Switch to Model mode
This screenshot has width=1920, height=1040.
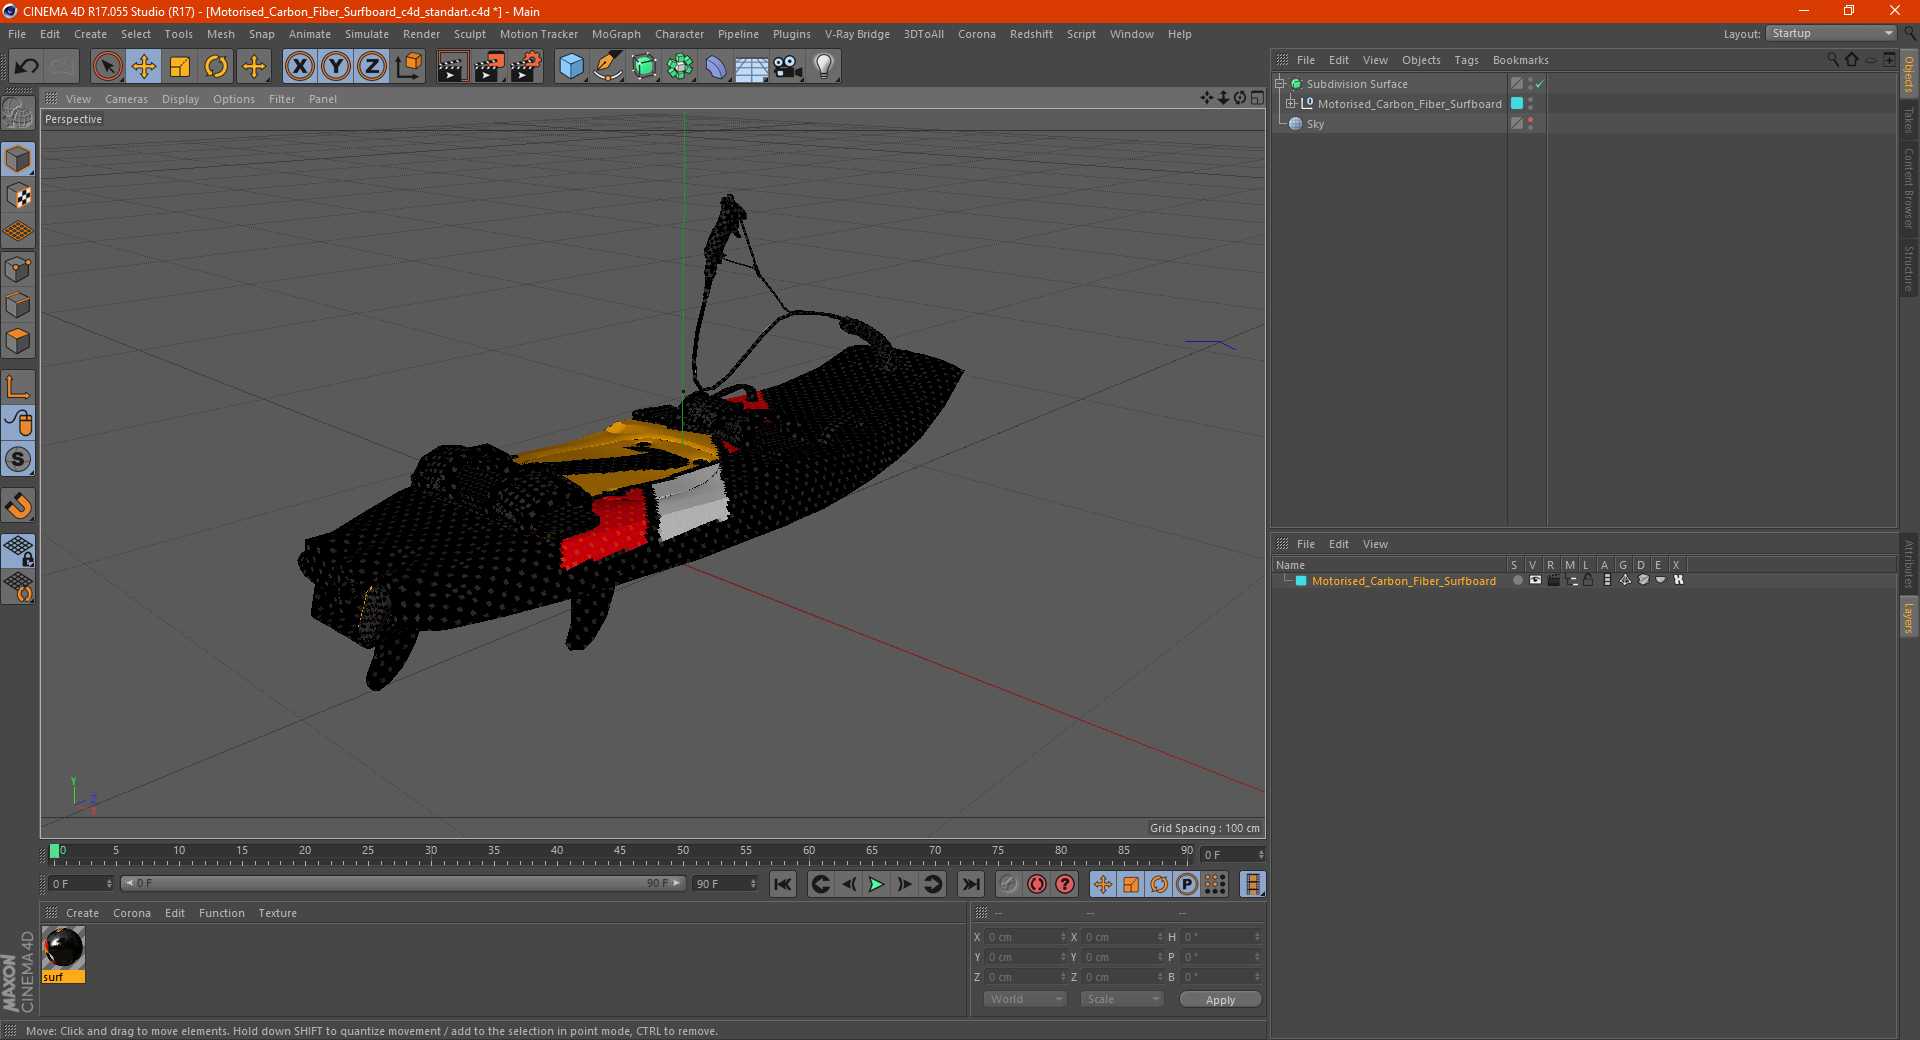point(18,159)
